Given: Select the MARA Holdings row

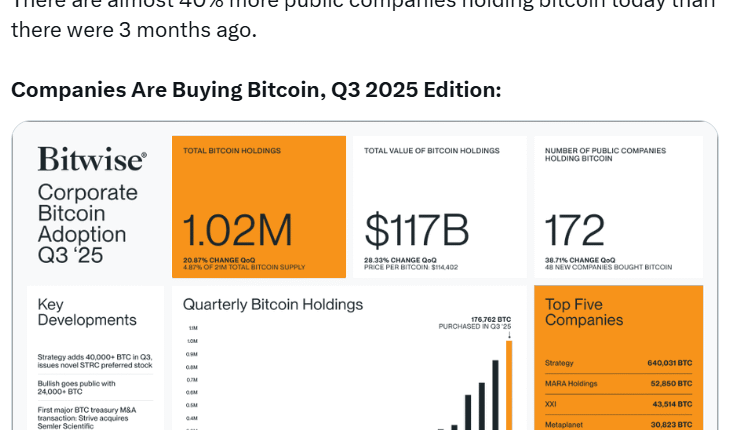Looking at the screenshot, I should click(x=618, y=383).
